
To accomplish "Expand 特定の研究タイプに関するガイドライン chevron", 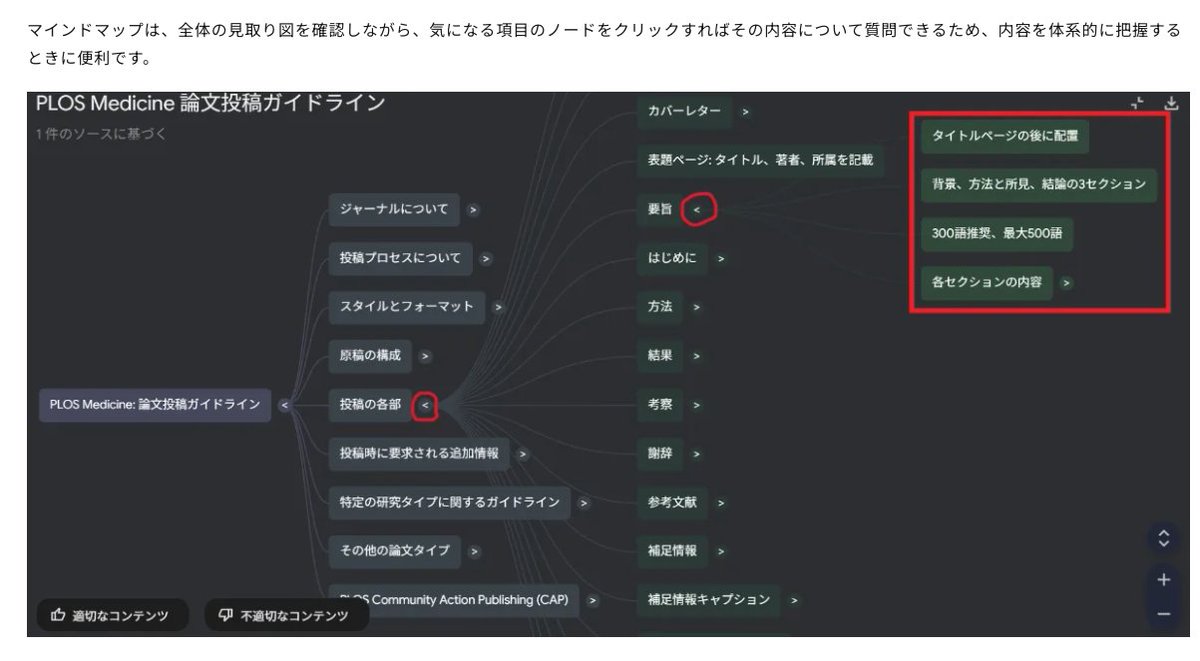I will [583, 503].
